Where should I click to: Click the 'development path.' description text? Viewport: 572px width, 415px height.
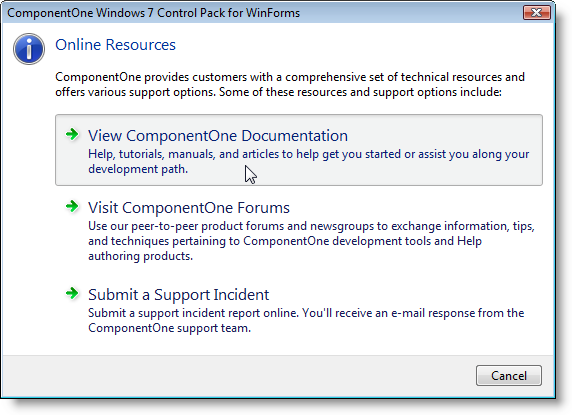[x=138, y=169]
